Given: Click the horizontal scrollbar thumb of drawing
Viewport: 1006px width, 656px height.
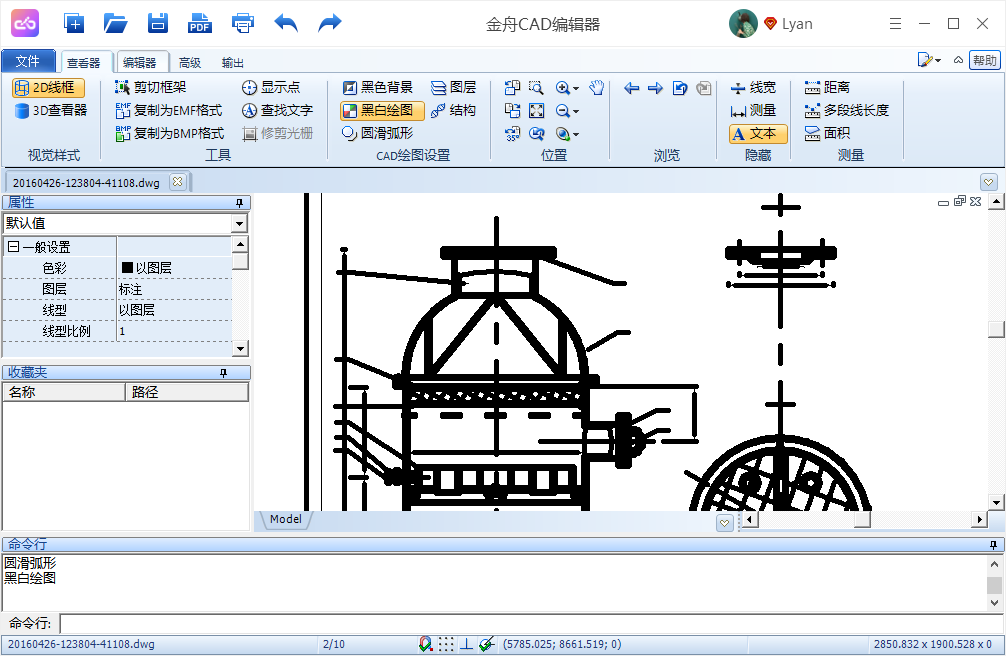Looking at the screenshot, I should click(862, 519).
